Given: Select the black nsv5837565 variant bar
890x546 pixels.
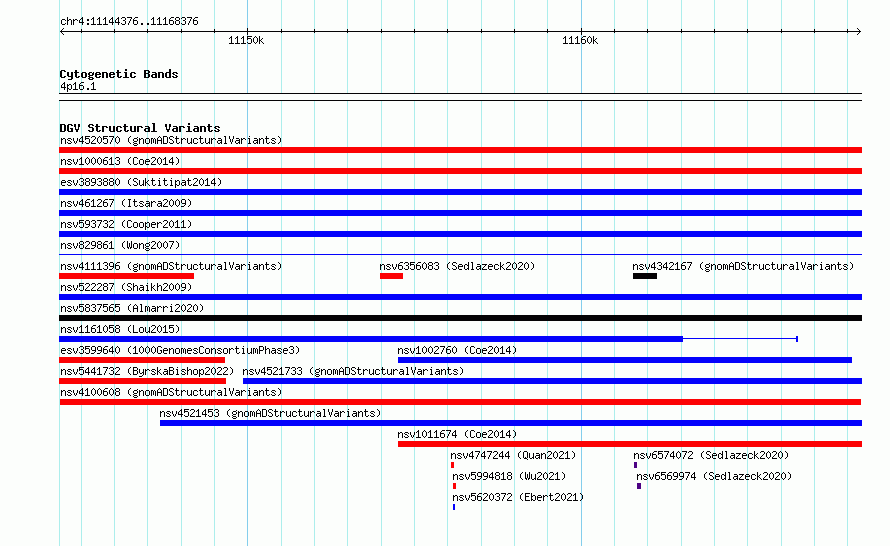Looking at the screenshot, I should tap(460, 318).
